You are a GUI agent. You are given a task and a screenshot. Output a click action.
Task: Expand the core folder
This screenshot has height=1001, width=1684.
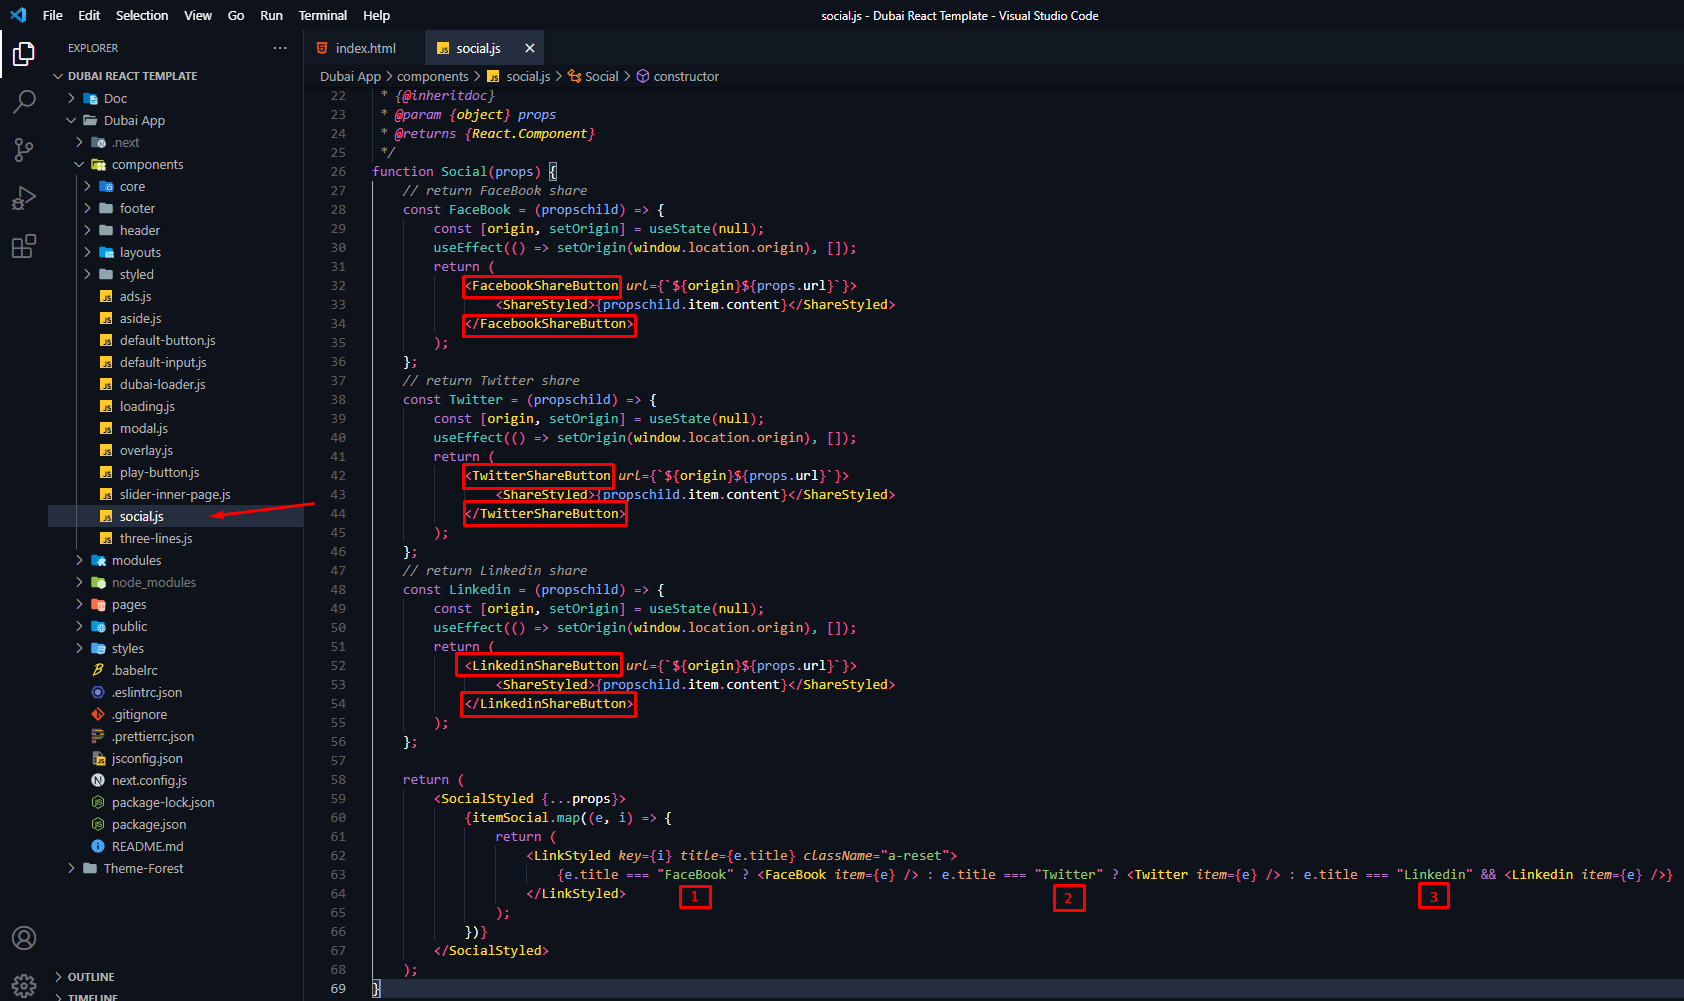click(87, 186)
